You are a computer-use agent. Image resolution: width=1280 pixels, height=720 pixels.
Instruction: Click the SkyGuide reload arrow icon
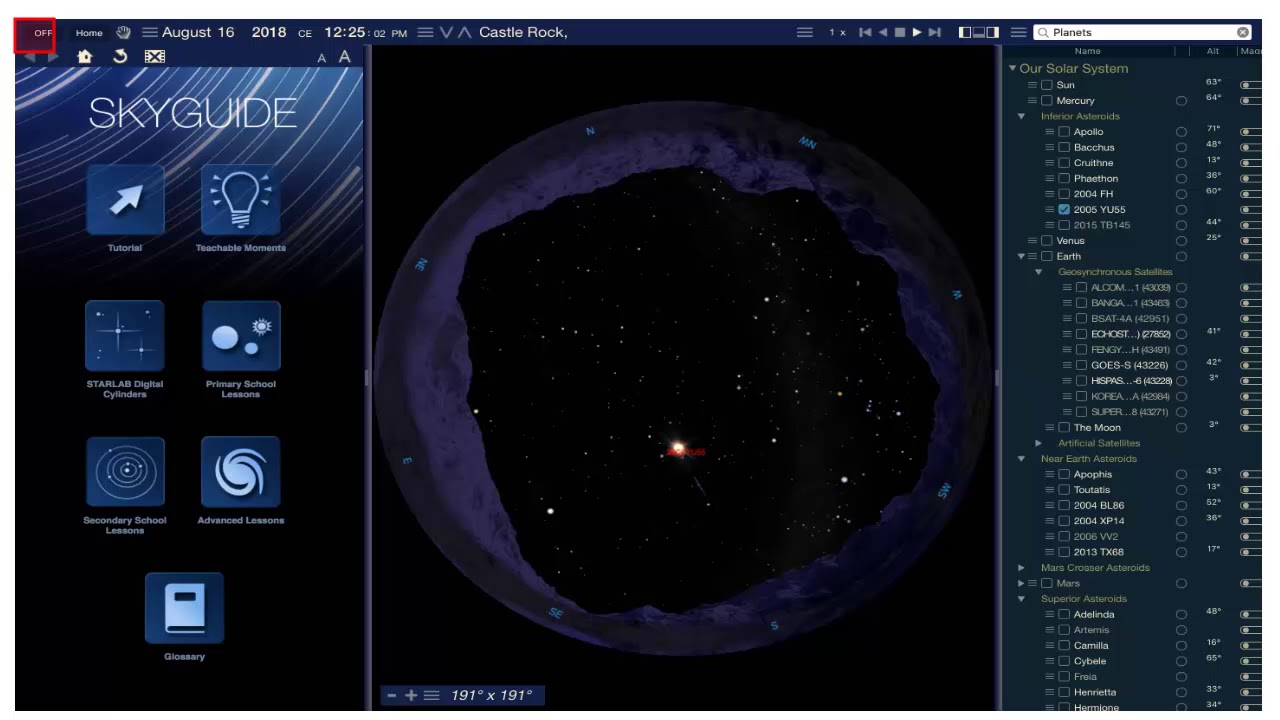(x=120, y=57)
